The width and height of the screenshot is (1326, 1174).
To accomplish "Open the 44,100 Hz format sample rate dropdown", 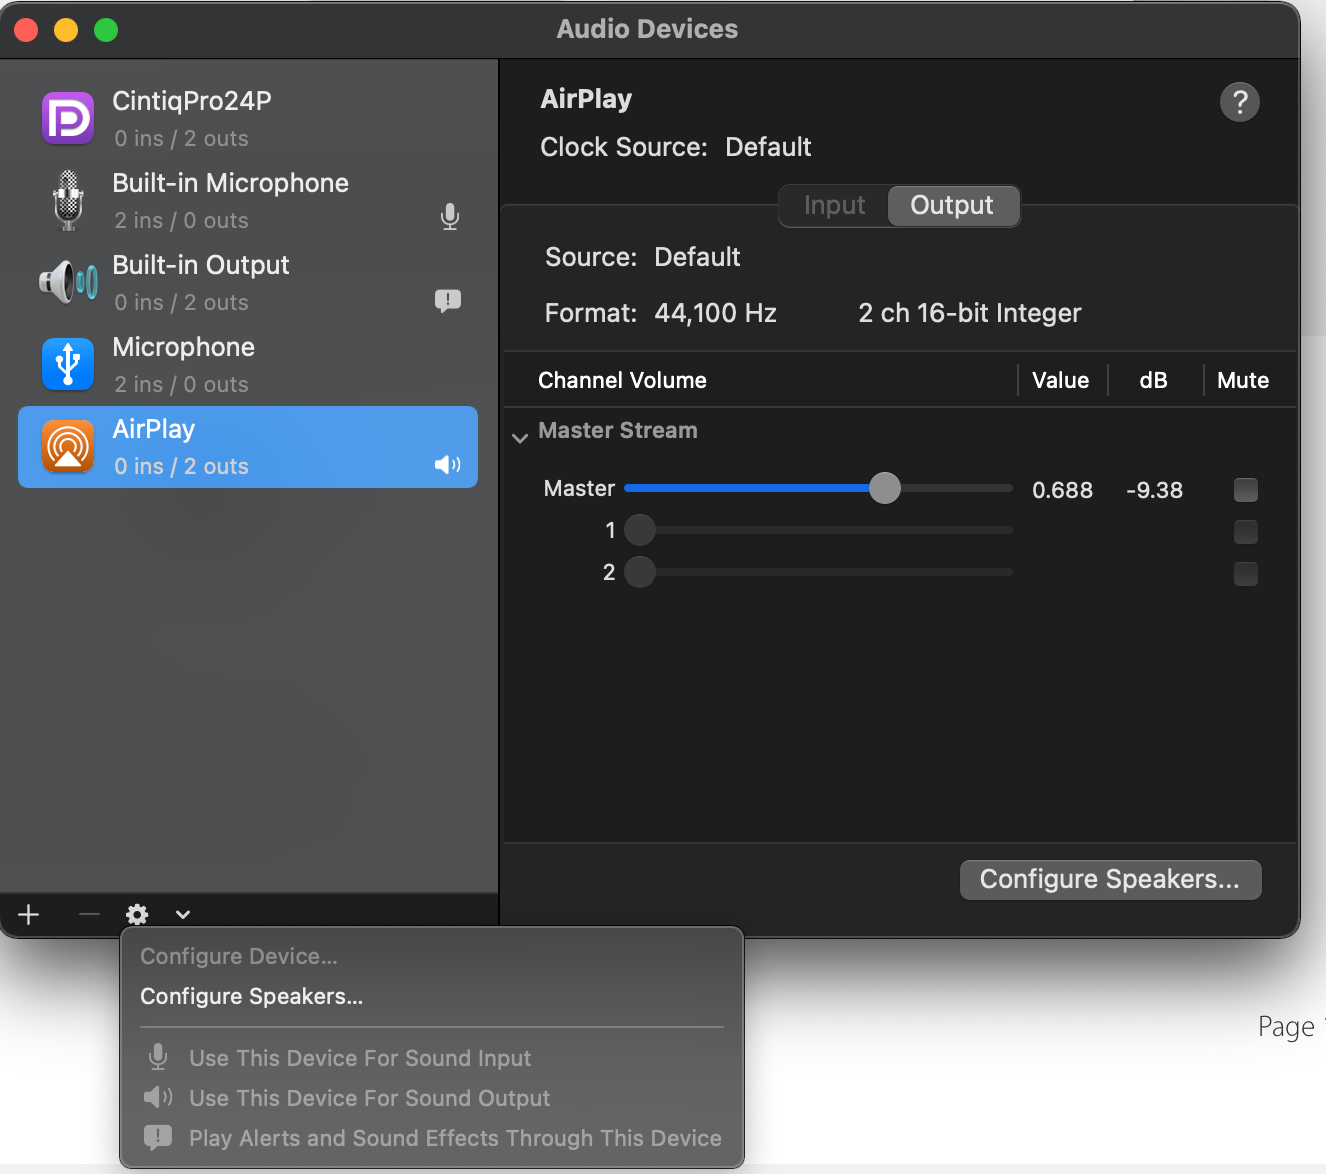I will (x=716, y=313).
